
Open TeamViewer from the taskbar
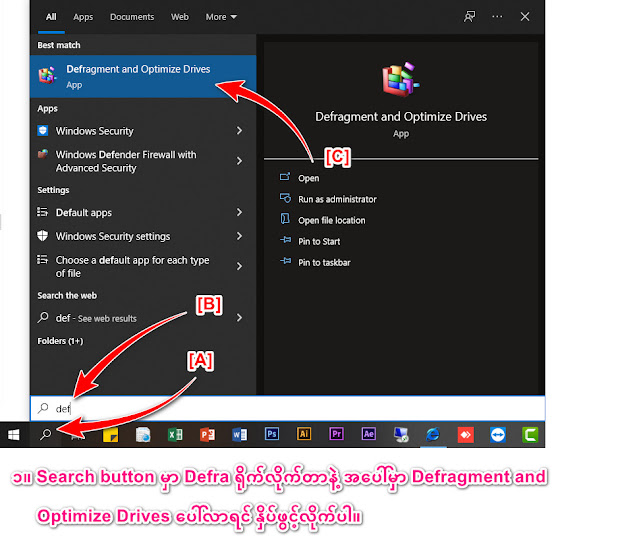tap(498, 435)
